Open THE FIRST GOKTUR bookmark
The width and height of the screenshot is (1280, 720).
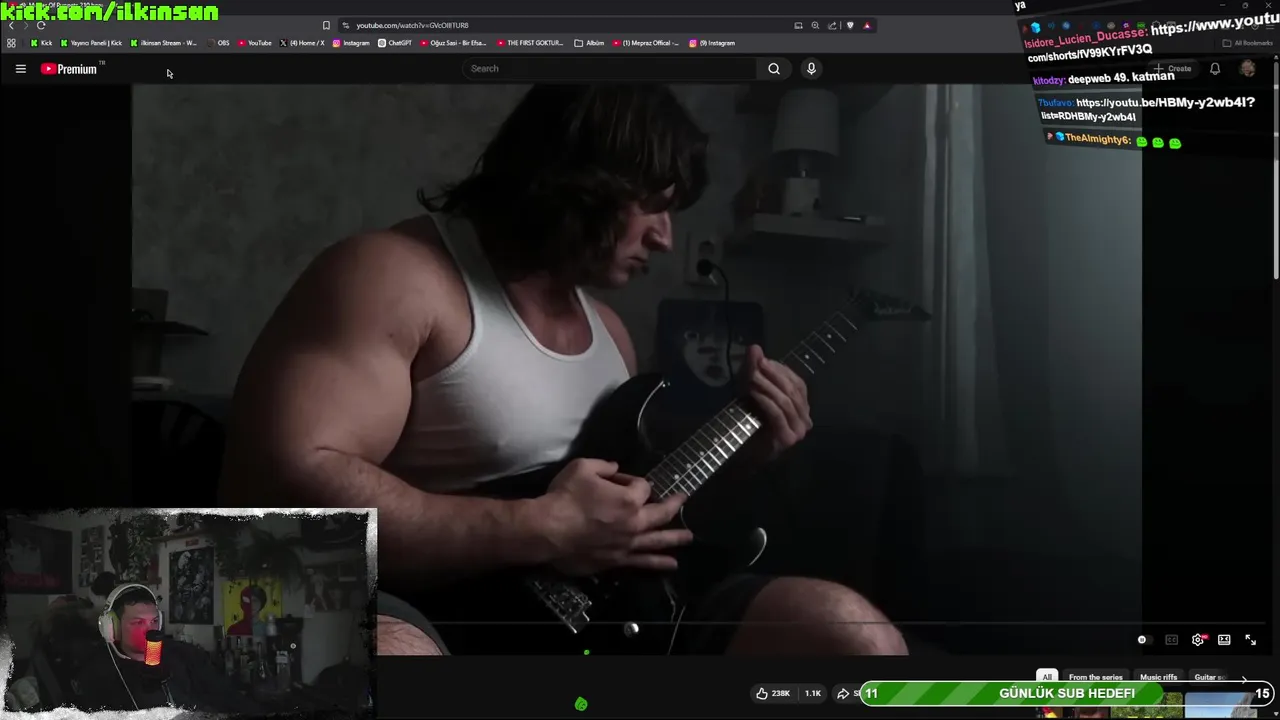pos(530,43)
